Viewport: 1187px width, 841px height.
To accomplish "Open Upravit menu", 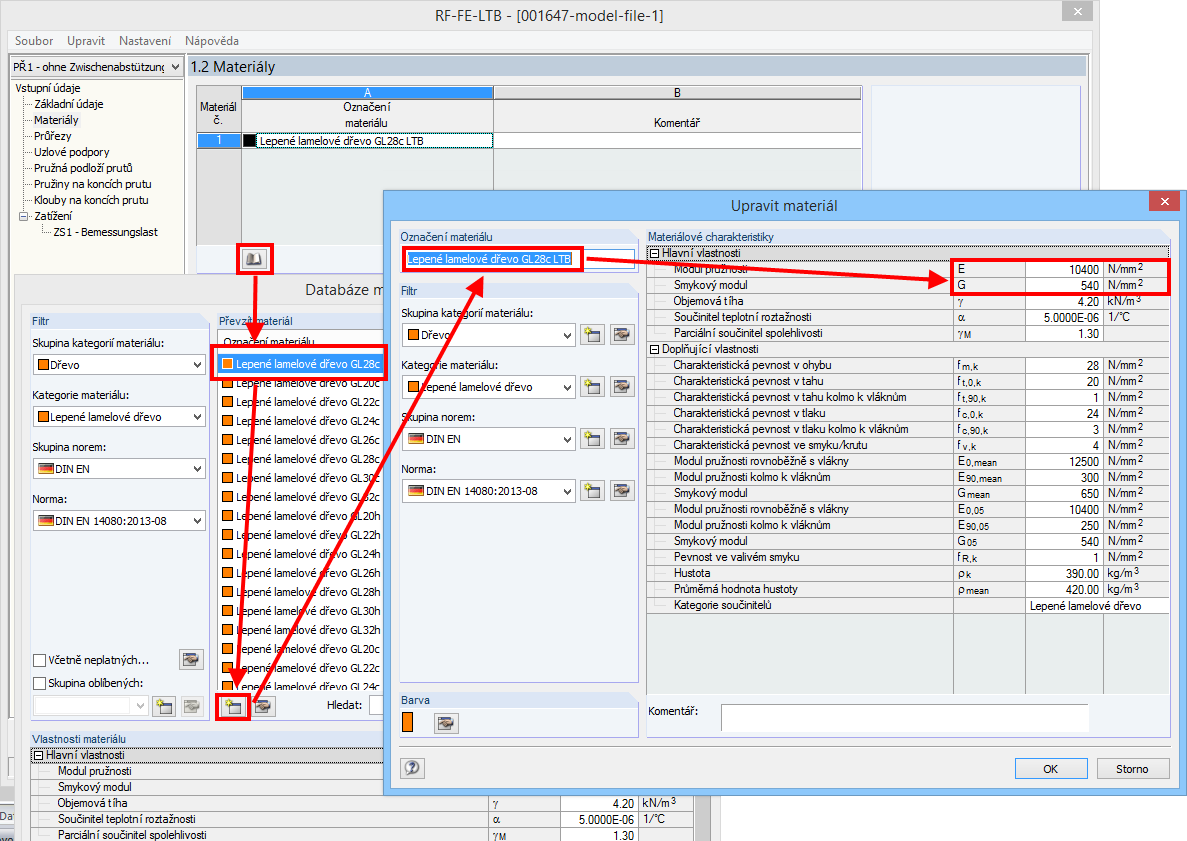I will tap(86, 41).
